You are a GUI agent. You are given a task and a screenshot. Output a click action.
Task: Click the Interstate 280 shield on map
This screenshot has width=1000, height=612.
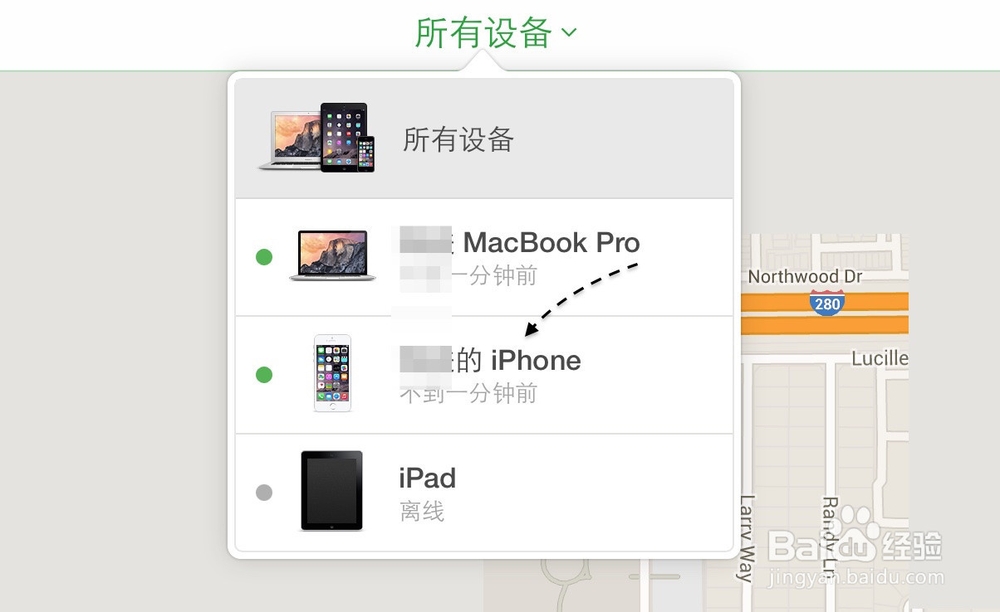827,302
